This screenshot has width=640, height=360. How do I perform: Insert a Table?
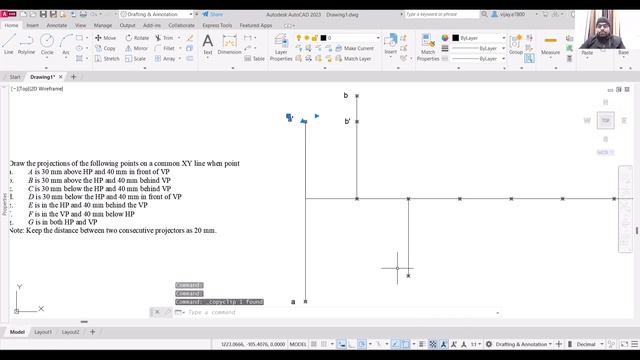point(255,59)
